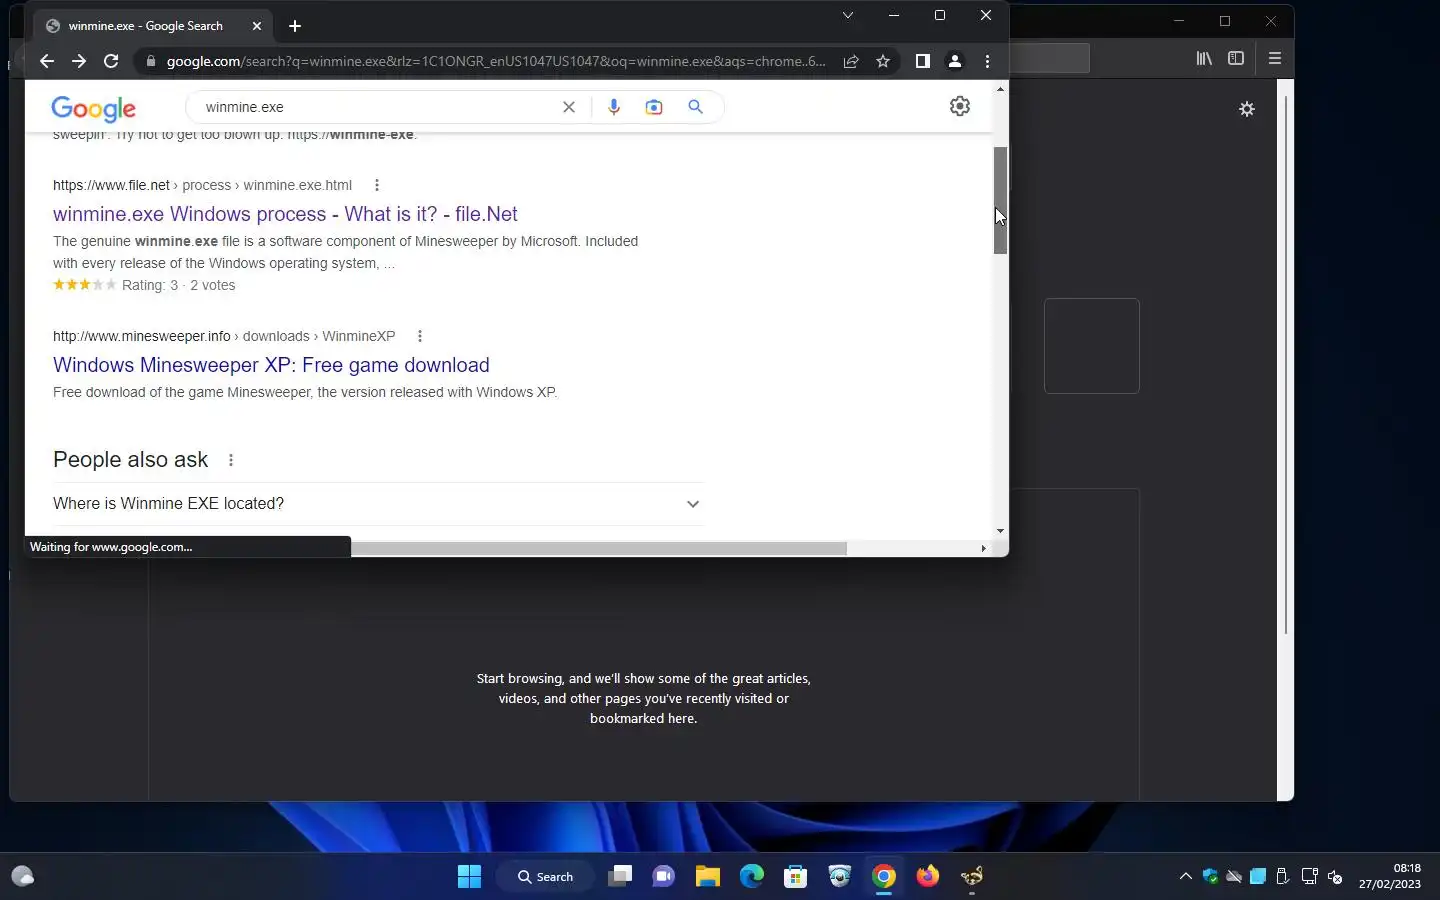Open Chrome tab search chevron
The height and width of the screenshot is (900, 1440).
[848, 15]
